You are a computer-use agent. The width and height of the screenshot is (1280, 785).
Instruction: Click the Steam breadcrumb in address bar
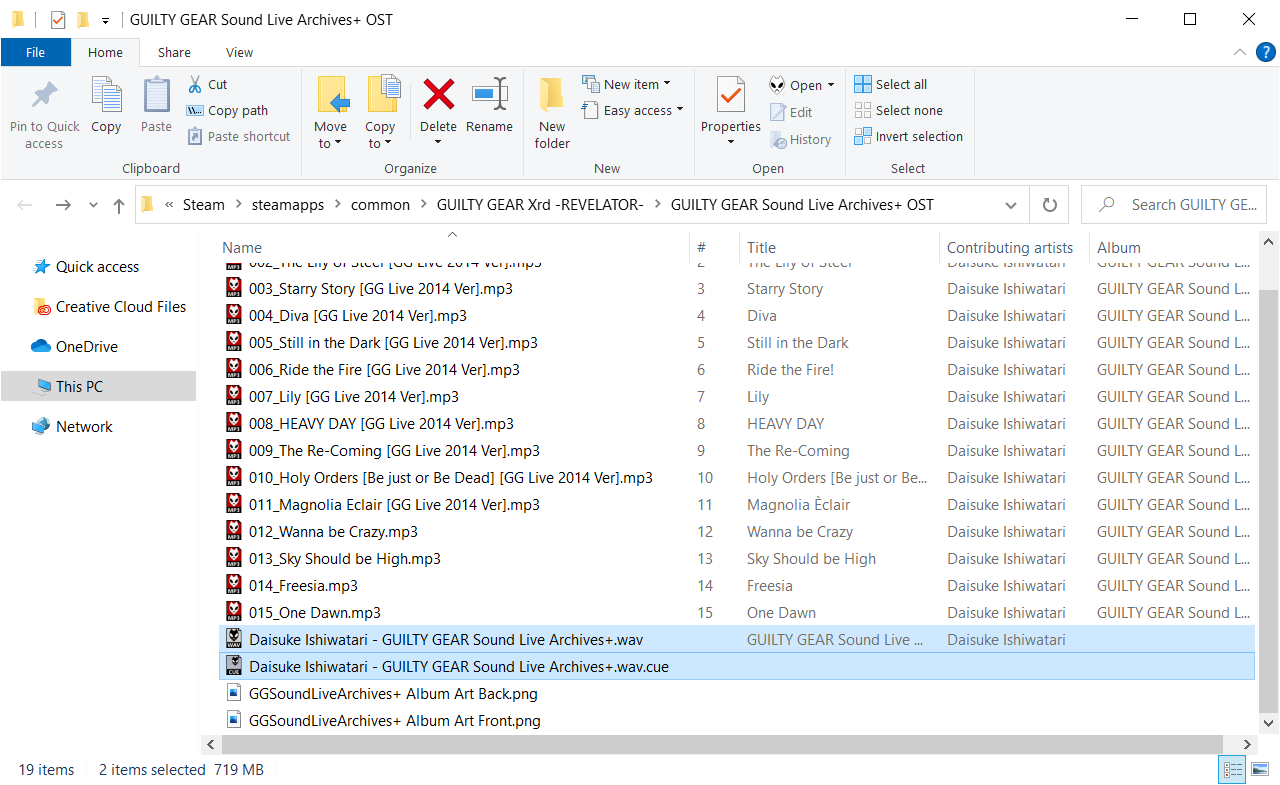point(204,205)
